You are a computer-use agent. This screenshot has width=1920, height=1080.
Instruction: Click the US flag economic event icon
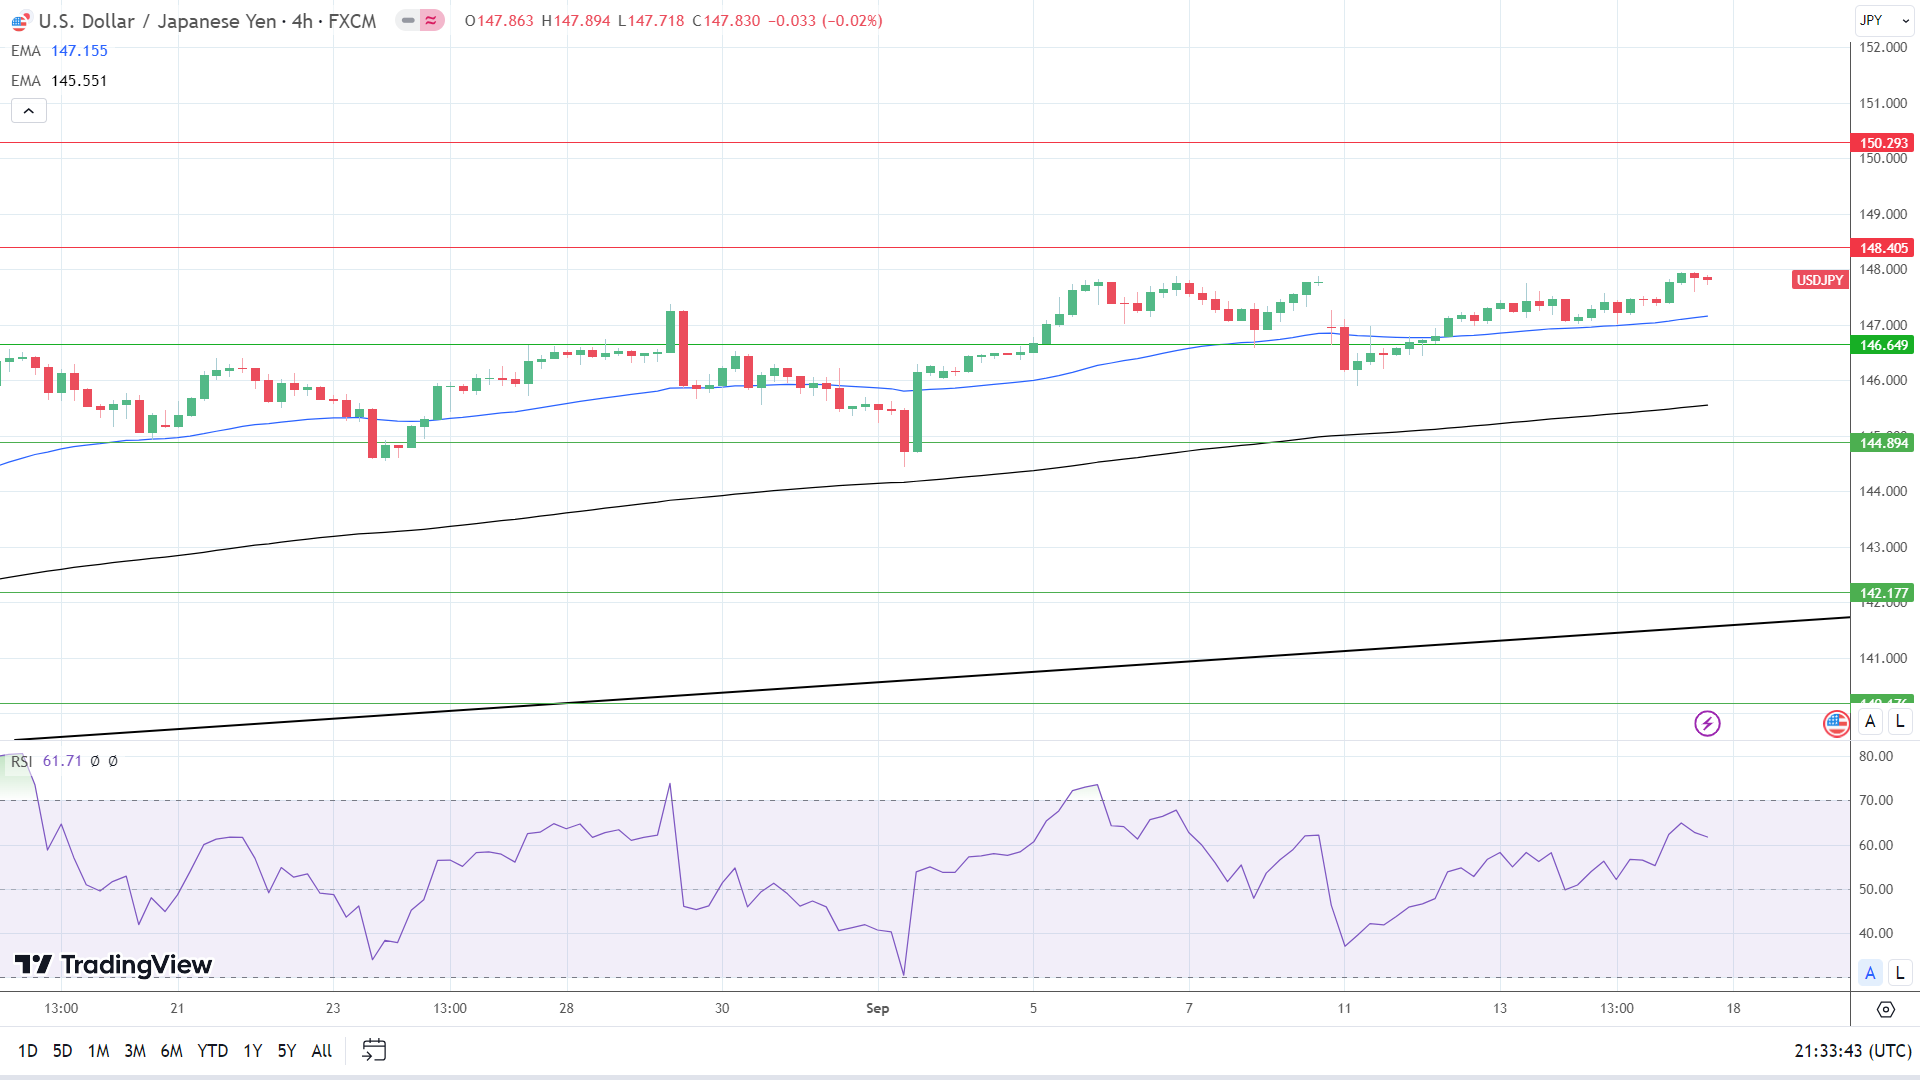point(1836,723)
